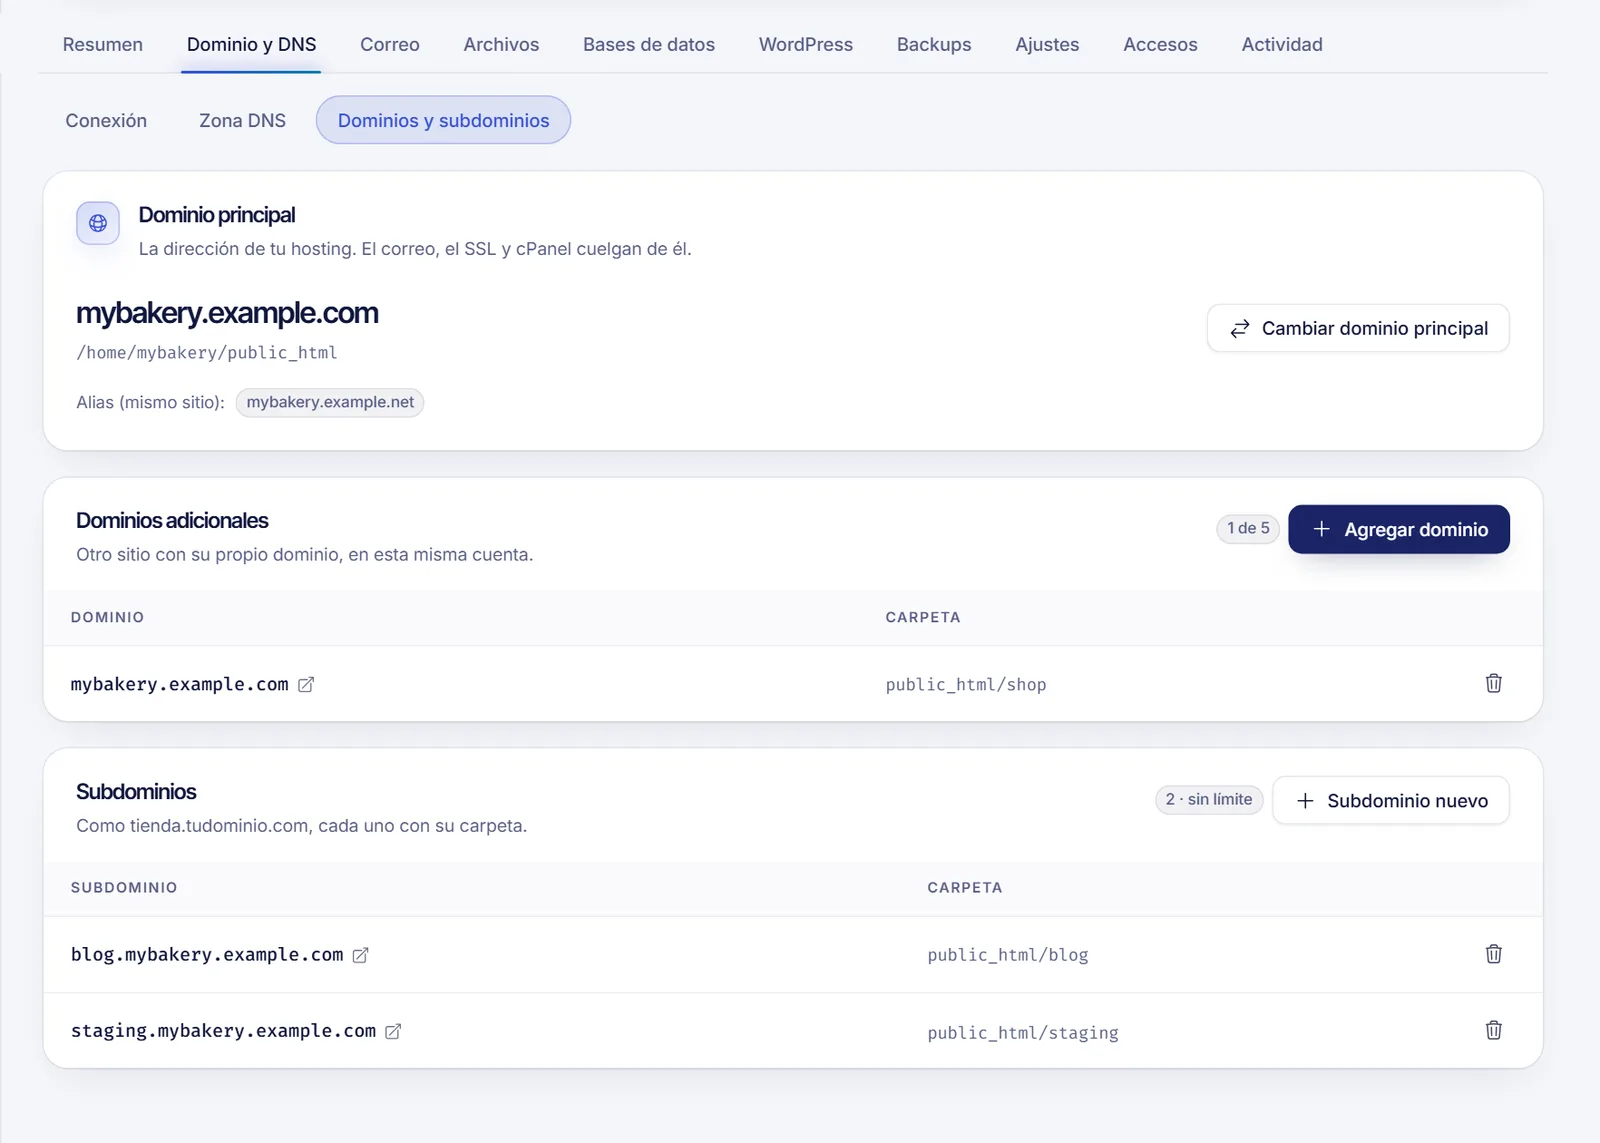Open the WordPress tab
1600x1143 pixels.
click(806, 44)
